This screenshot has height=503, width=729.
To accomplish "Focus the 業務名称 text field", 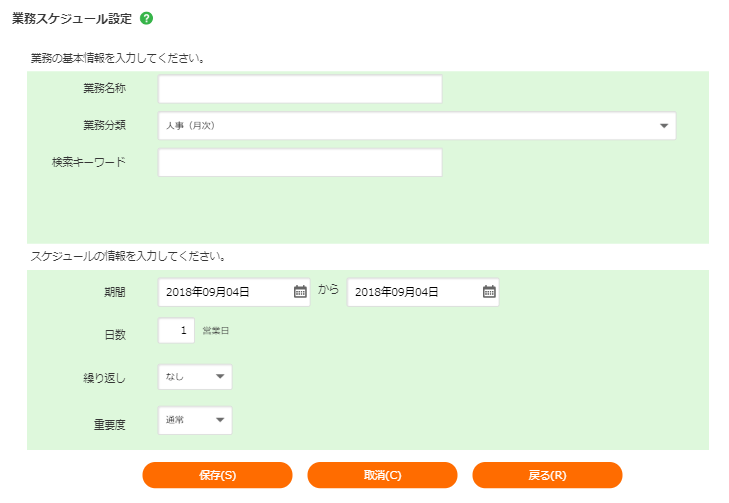I will pos(300,89).
